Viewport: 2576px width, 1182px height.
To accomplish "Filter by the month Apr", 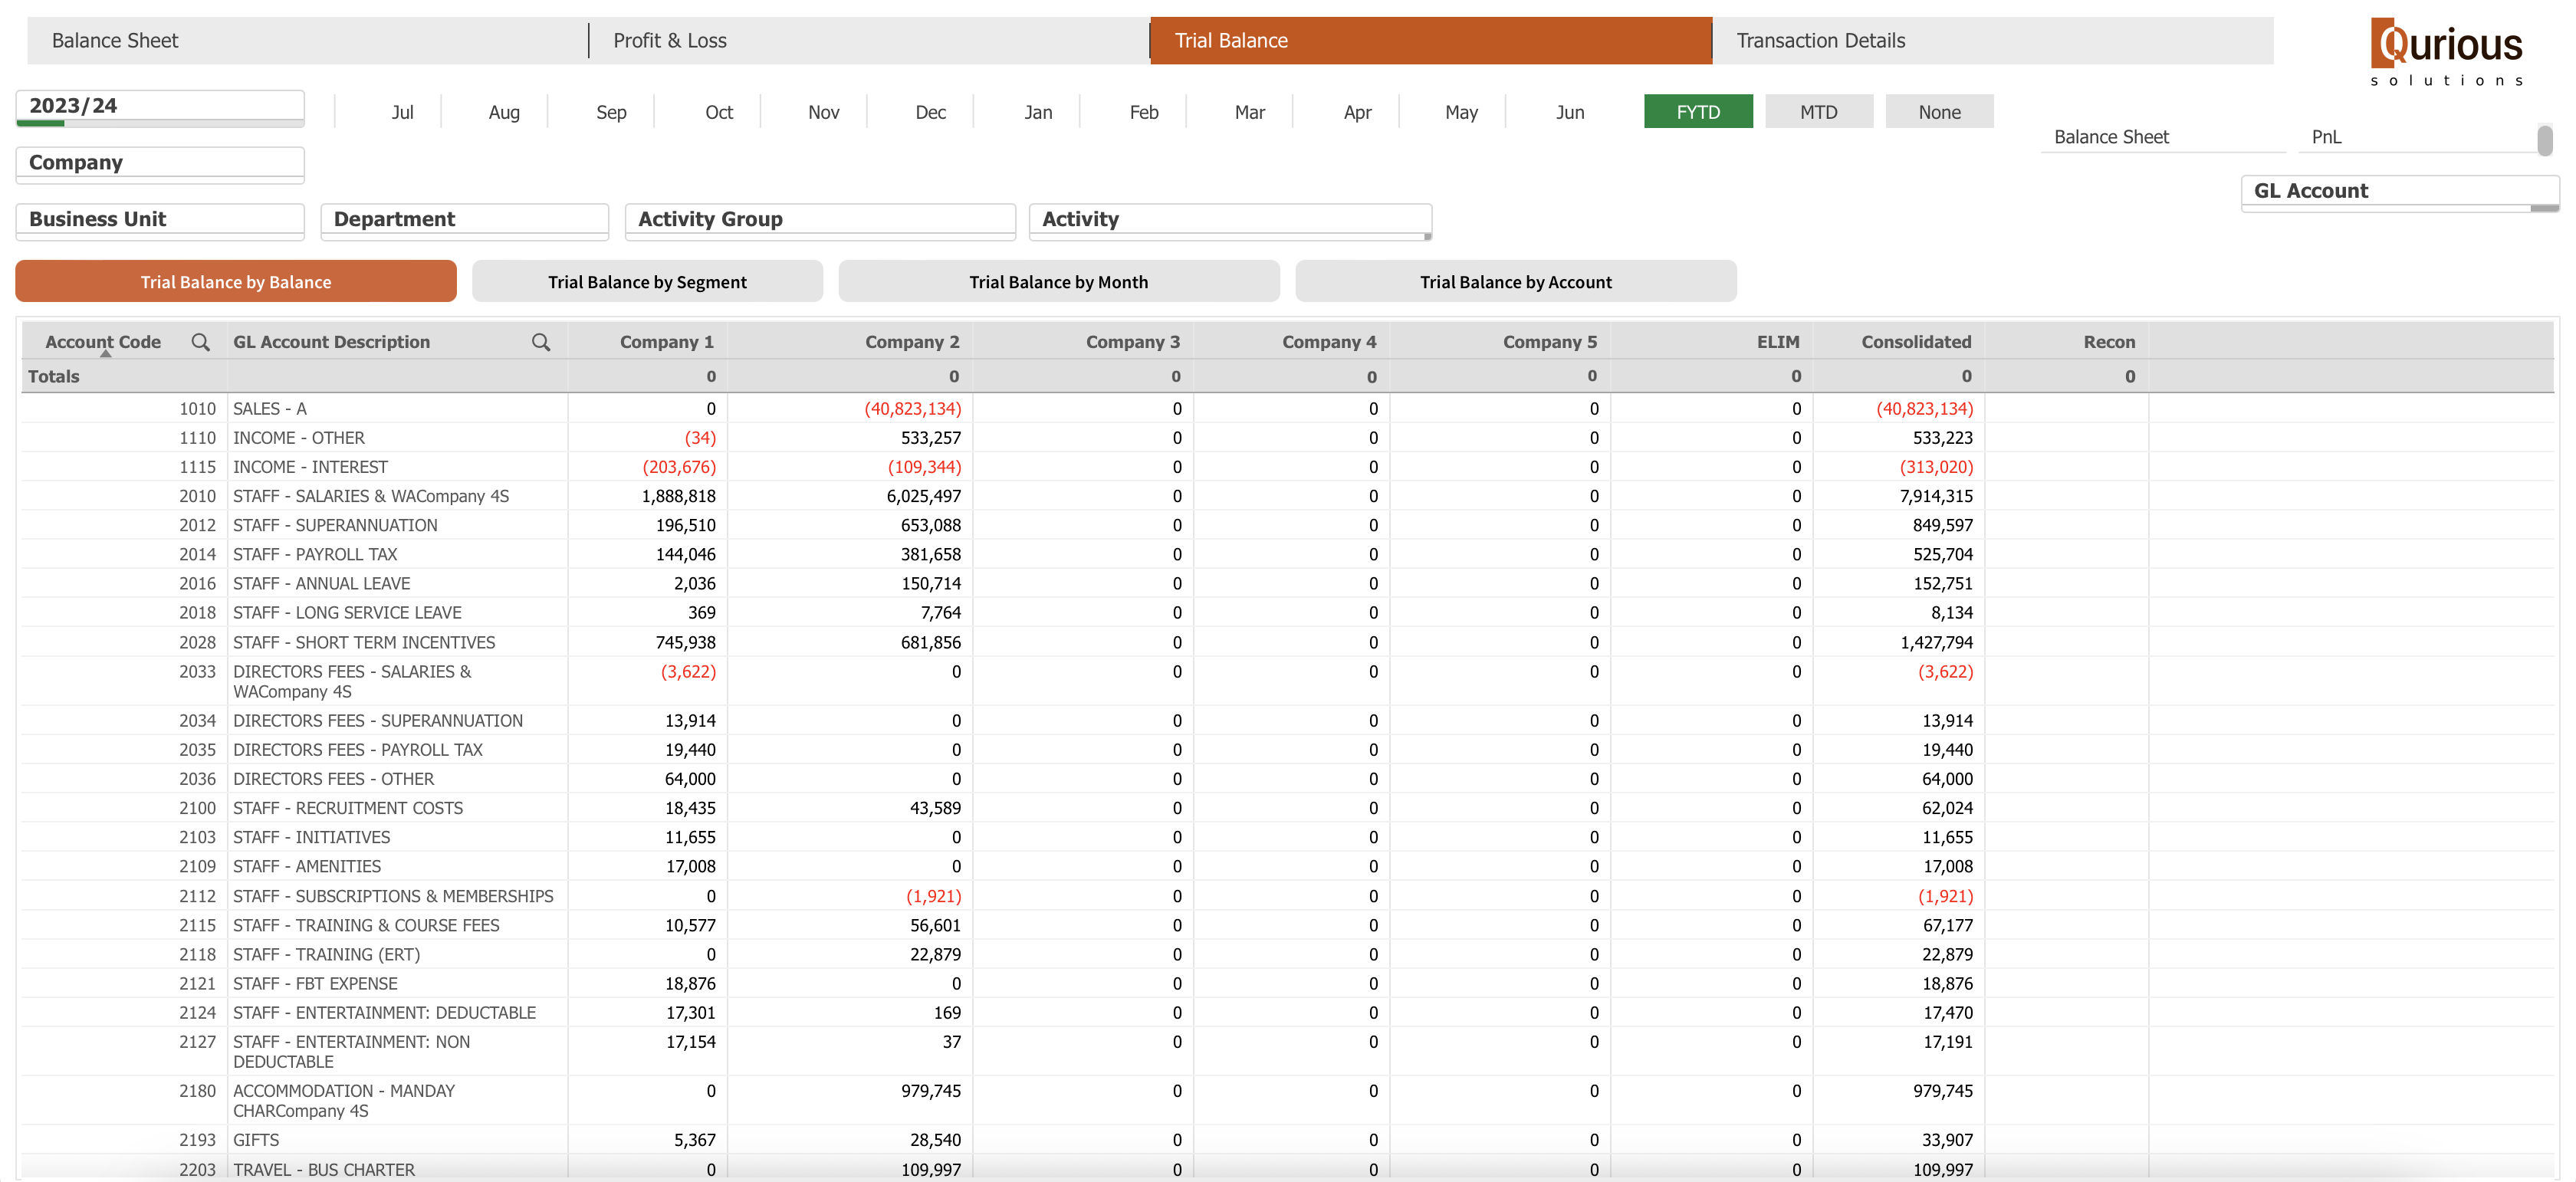I will pos(1357,112).
